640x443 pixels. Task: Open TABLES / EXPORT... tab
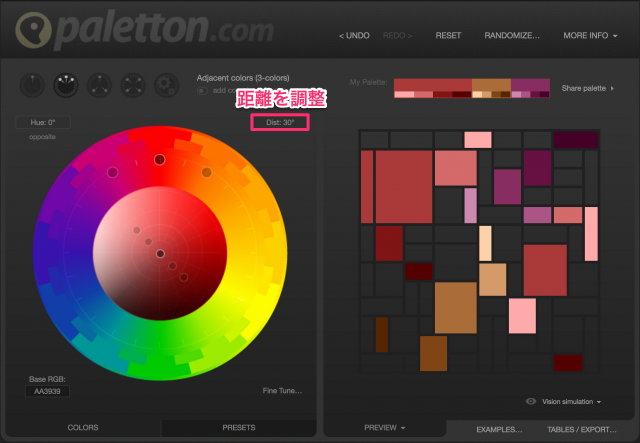[x=582, y=430]
